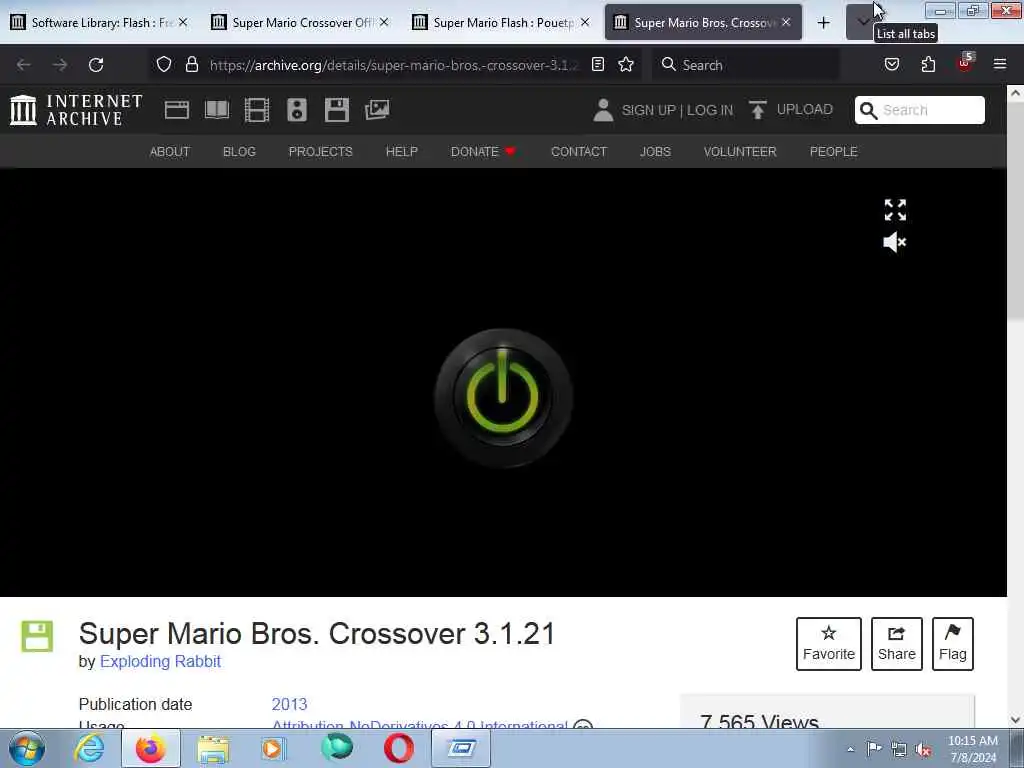The image size is (1024, 768).
Task: Click the Firefox Search box
Action: coord(745,65)
